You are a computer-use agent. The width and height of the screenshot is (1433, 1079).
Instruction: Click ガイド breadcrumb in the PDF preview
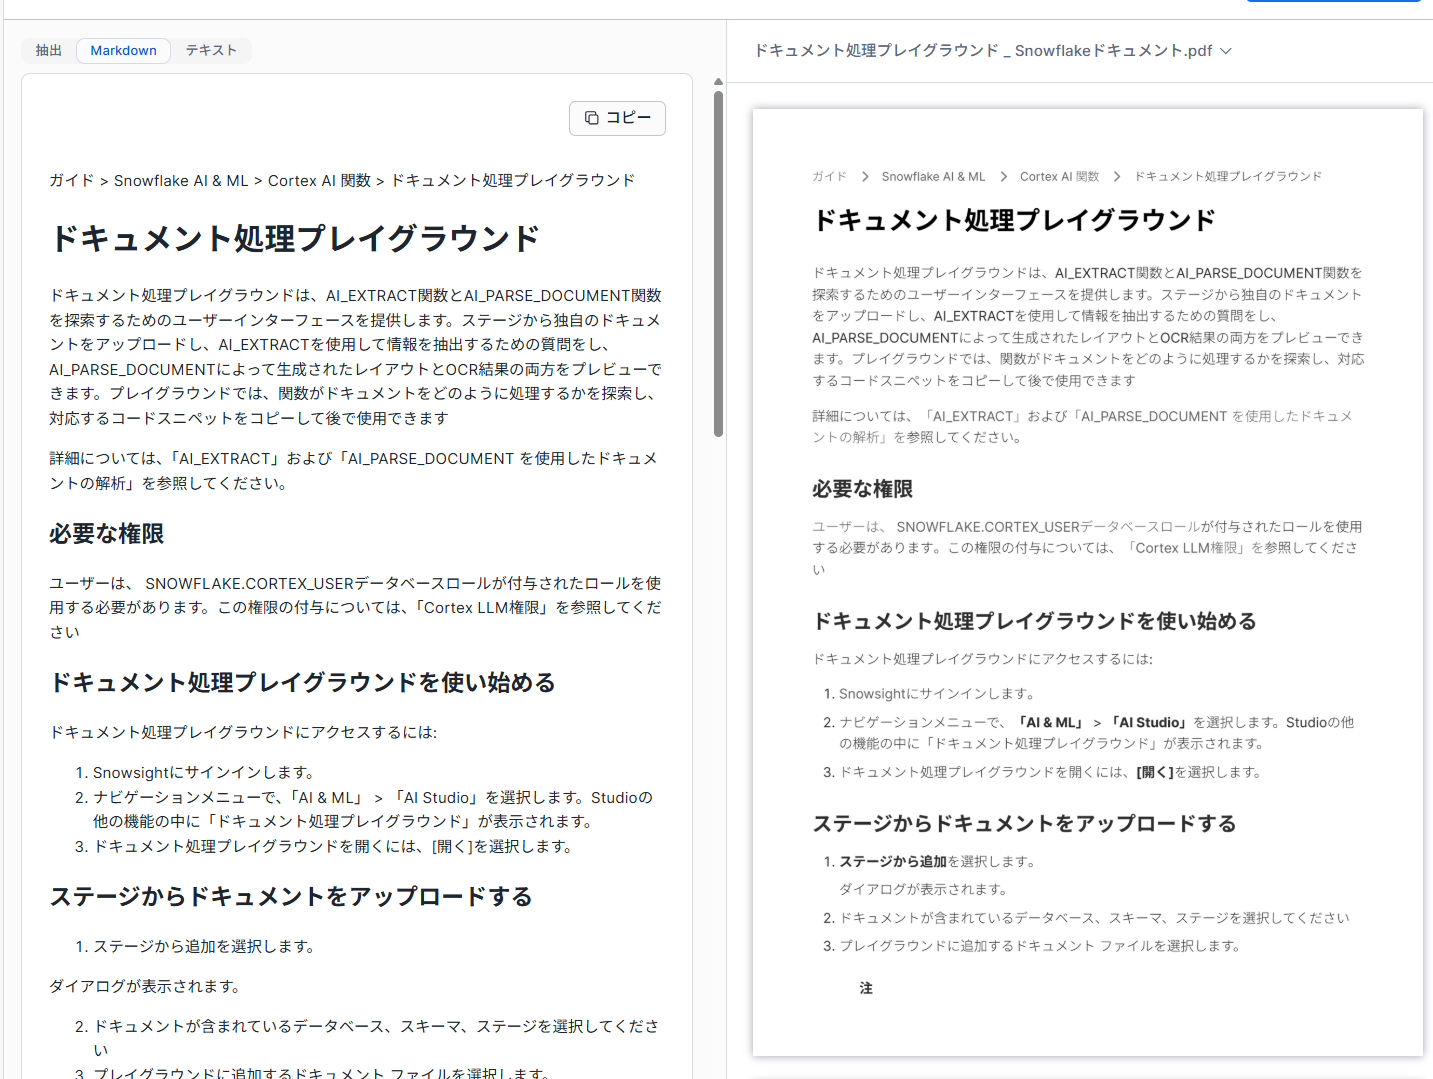click(829, 177)
